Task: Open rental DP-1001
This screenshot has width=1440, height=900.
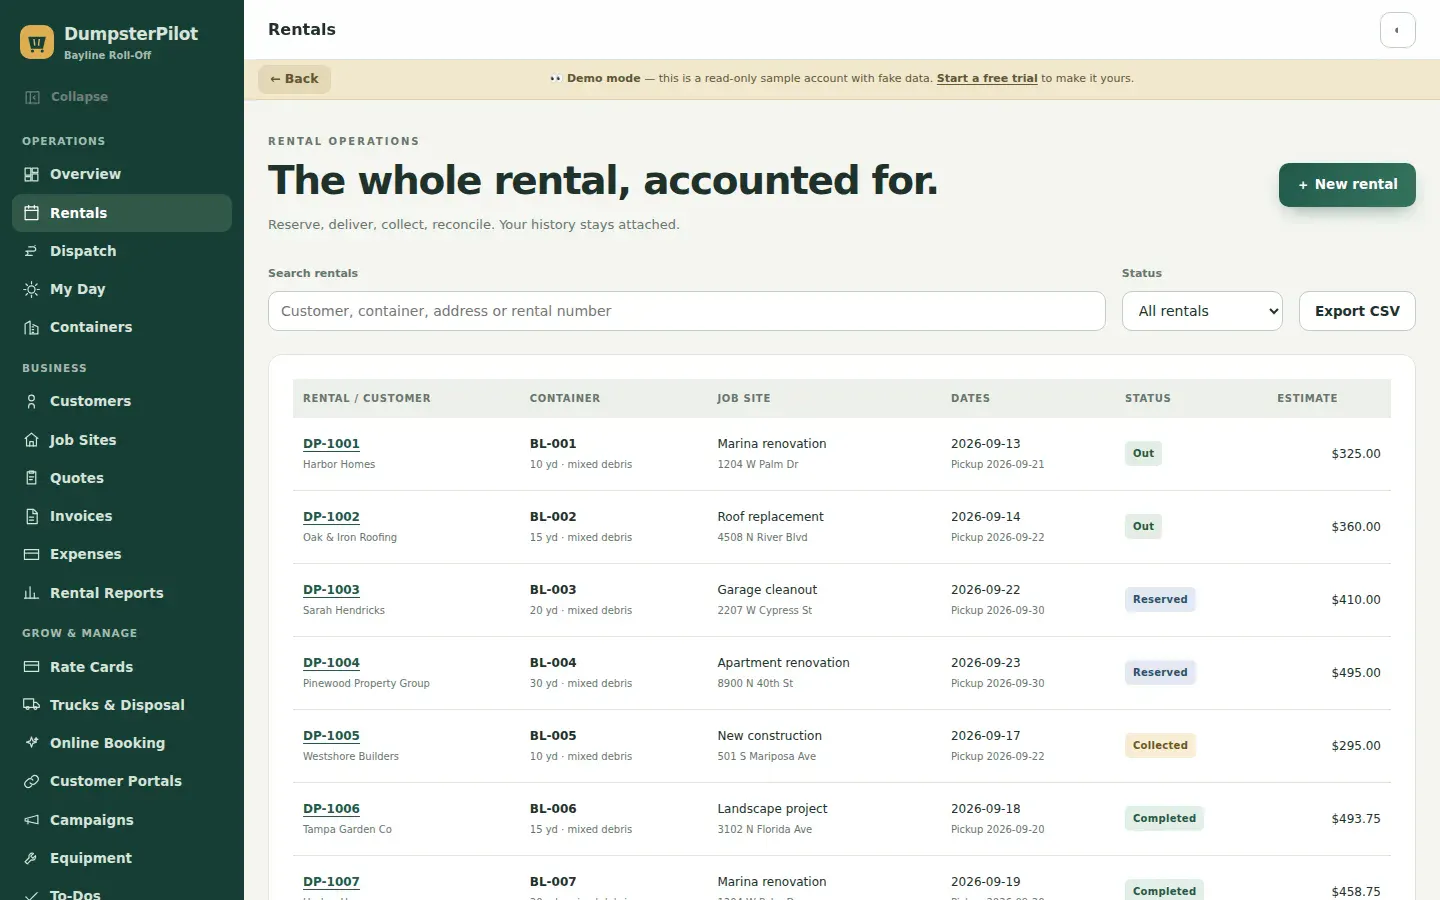Action: point(331,444)
